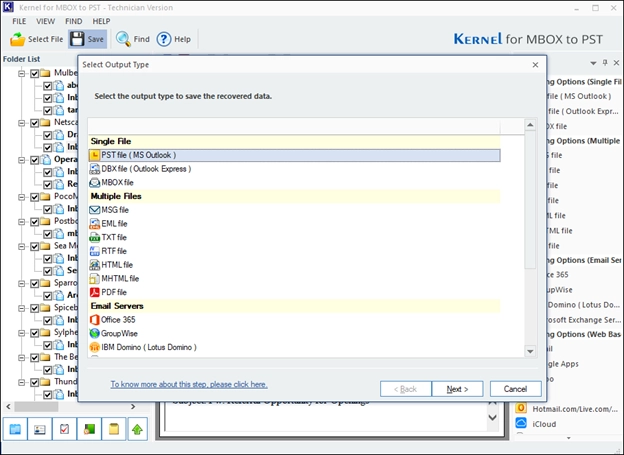624x455 pixels.
Task: Open the HELP menu
Action: 101,21
